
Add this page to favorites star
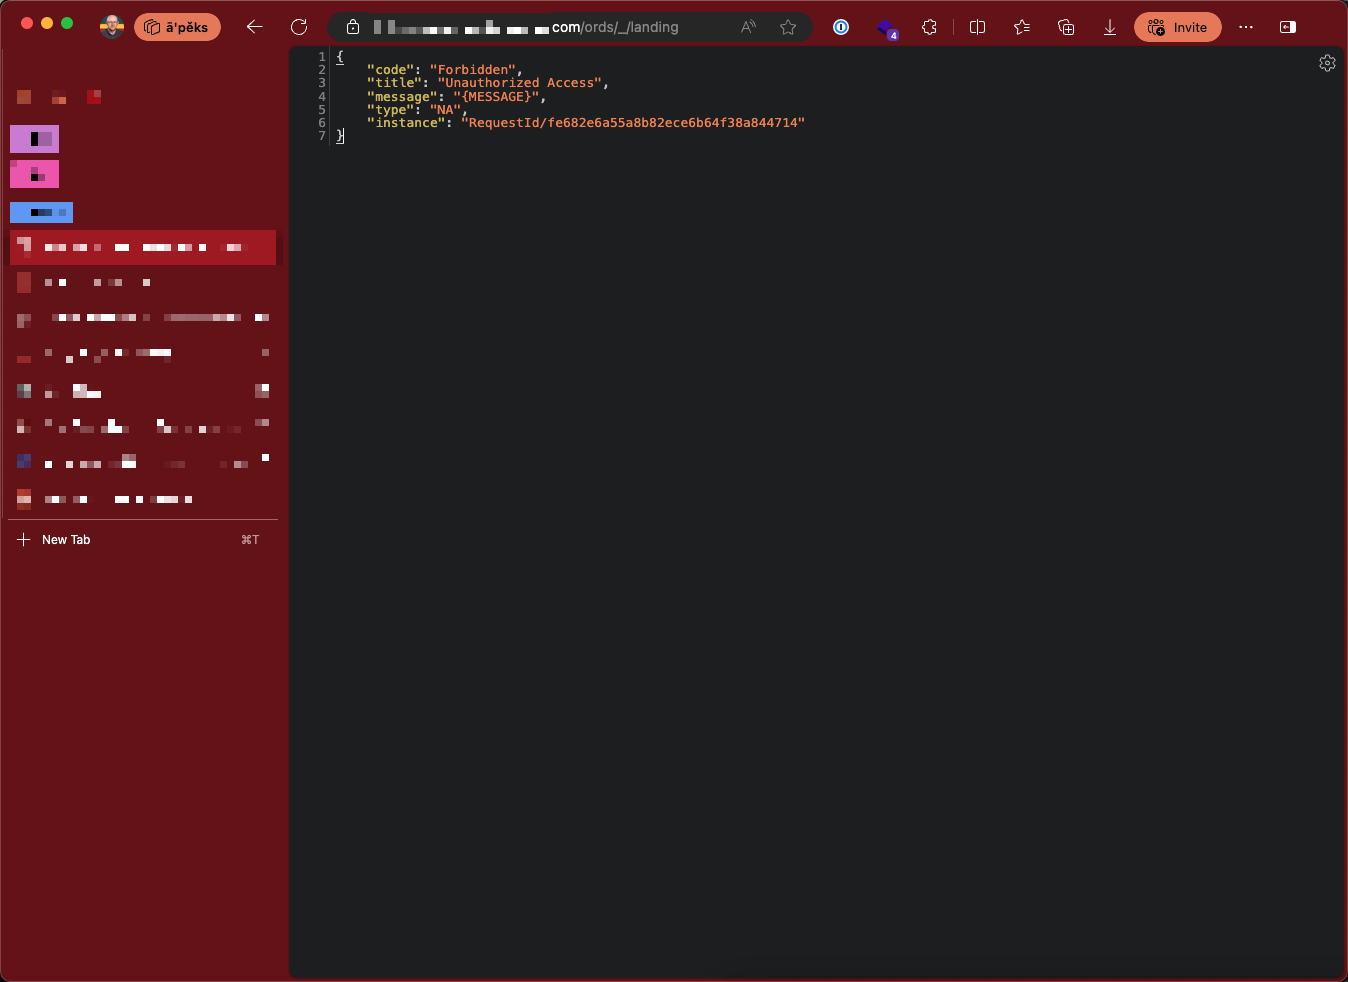[x=788, y=27]
